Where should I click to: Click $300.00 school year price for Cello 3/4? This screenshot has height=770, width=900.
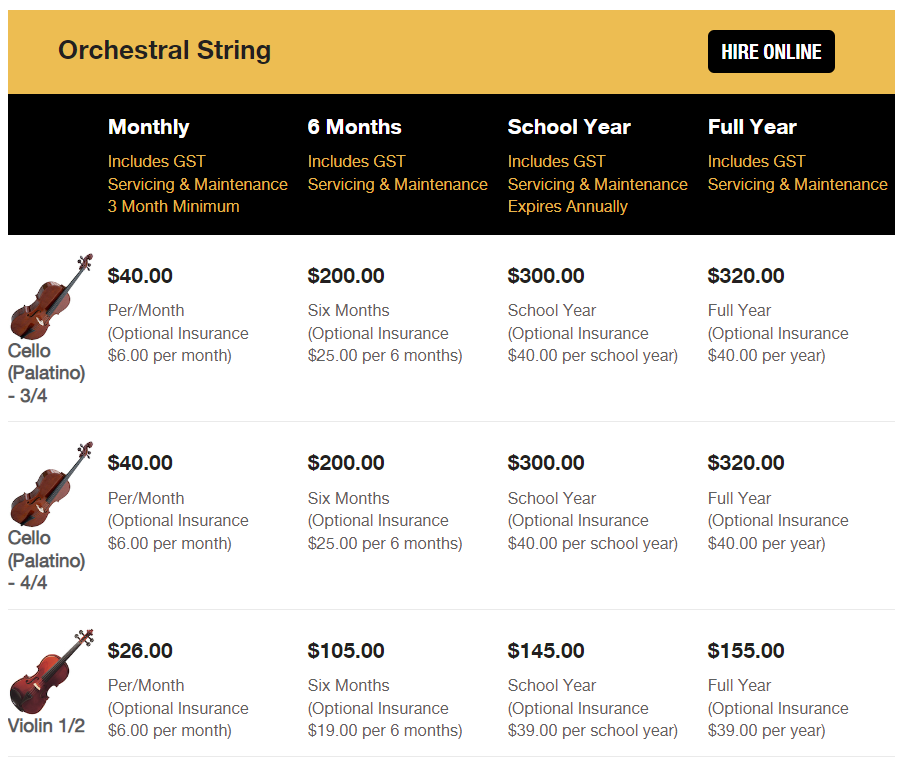click(546, 276)
